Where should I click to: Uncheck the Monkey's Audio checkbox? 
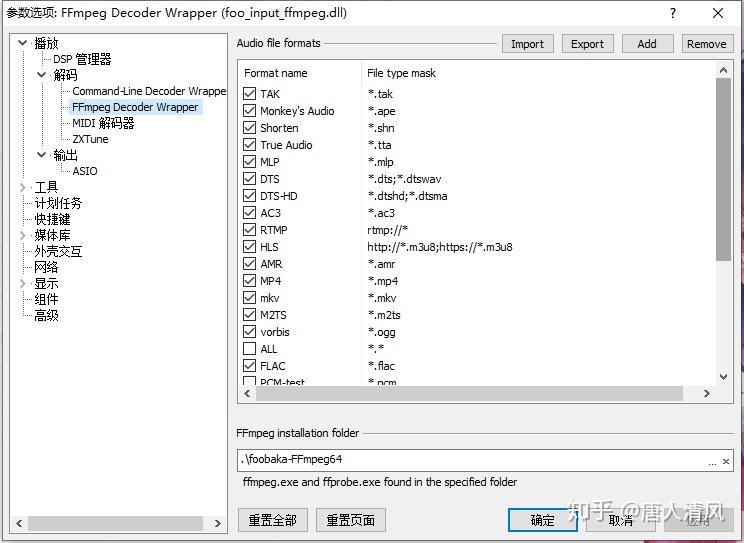coord(250,111)
